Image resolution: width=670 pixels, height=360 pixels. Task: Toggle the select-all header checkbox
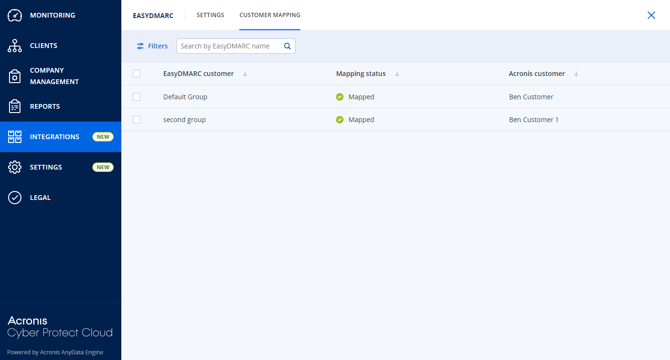(x=137, y=73)
